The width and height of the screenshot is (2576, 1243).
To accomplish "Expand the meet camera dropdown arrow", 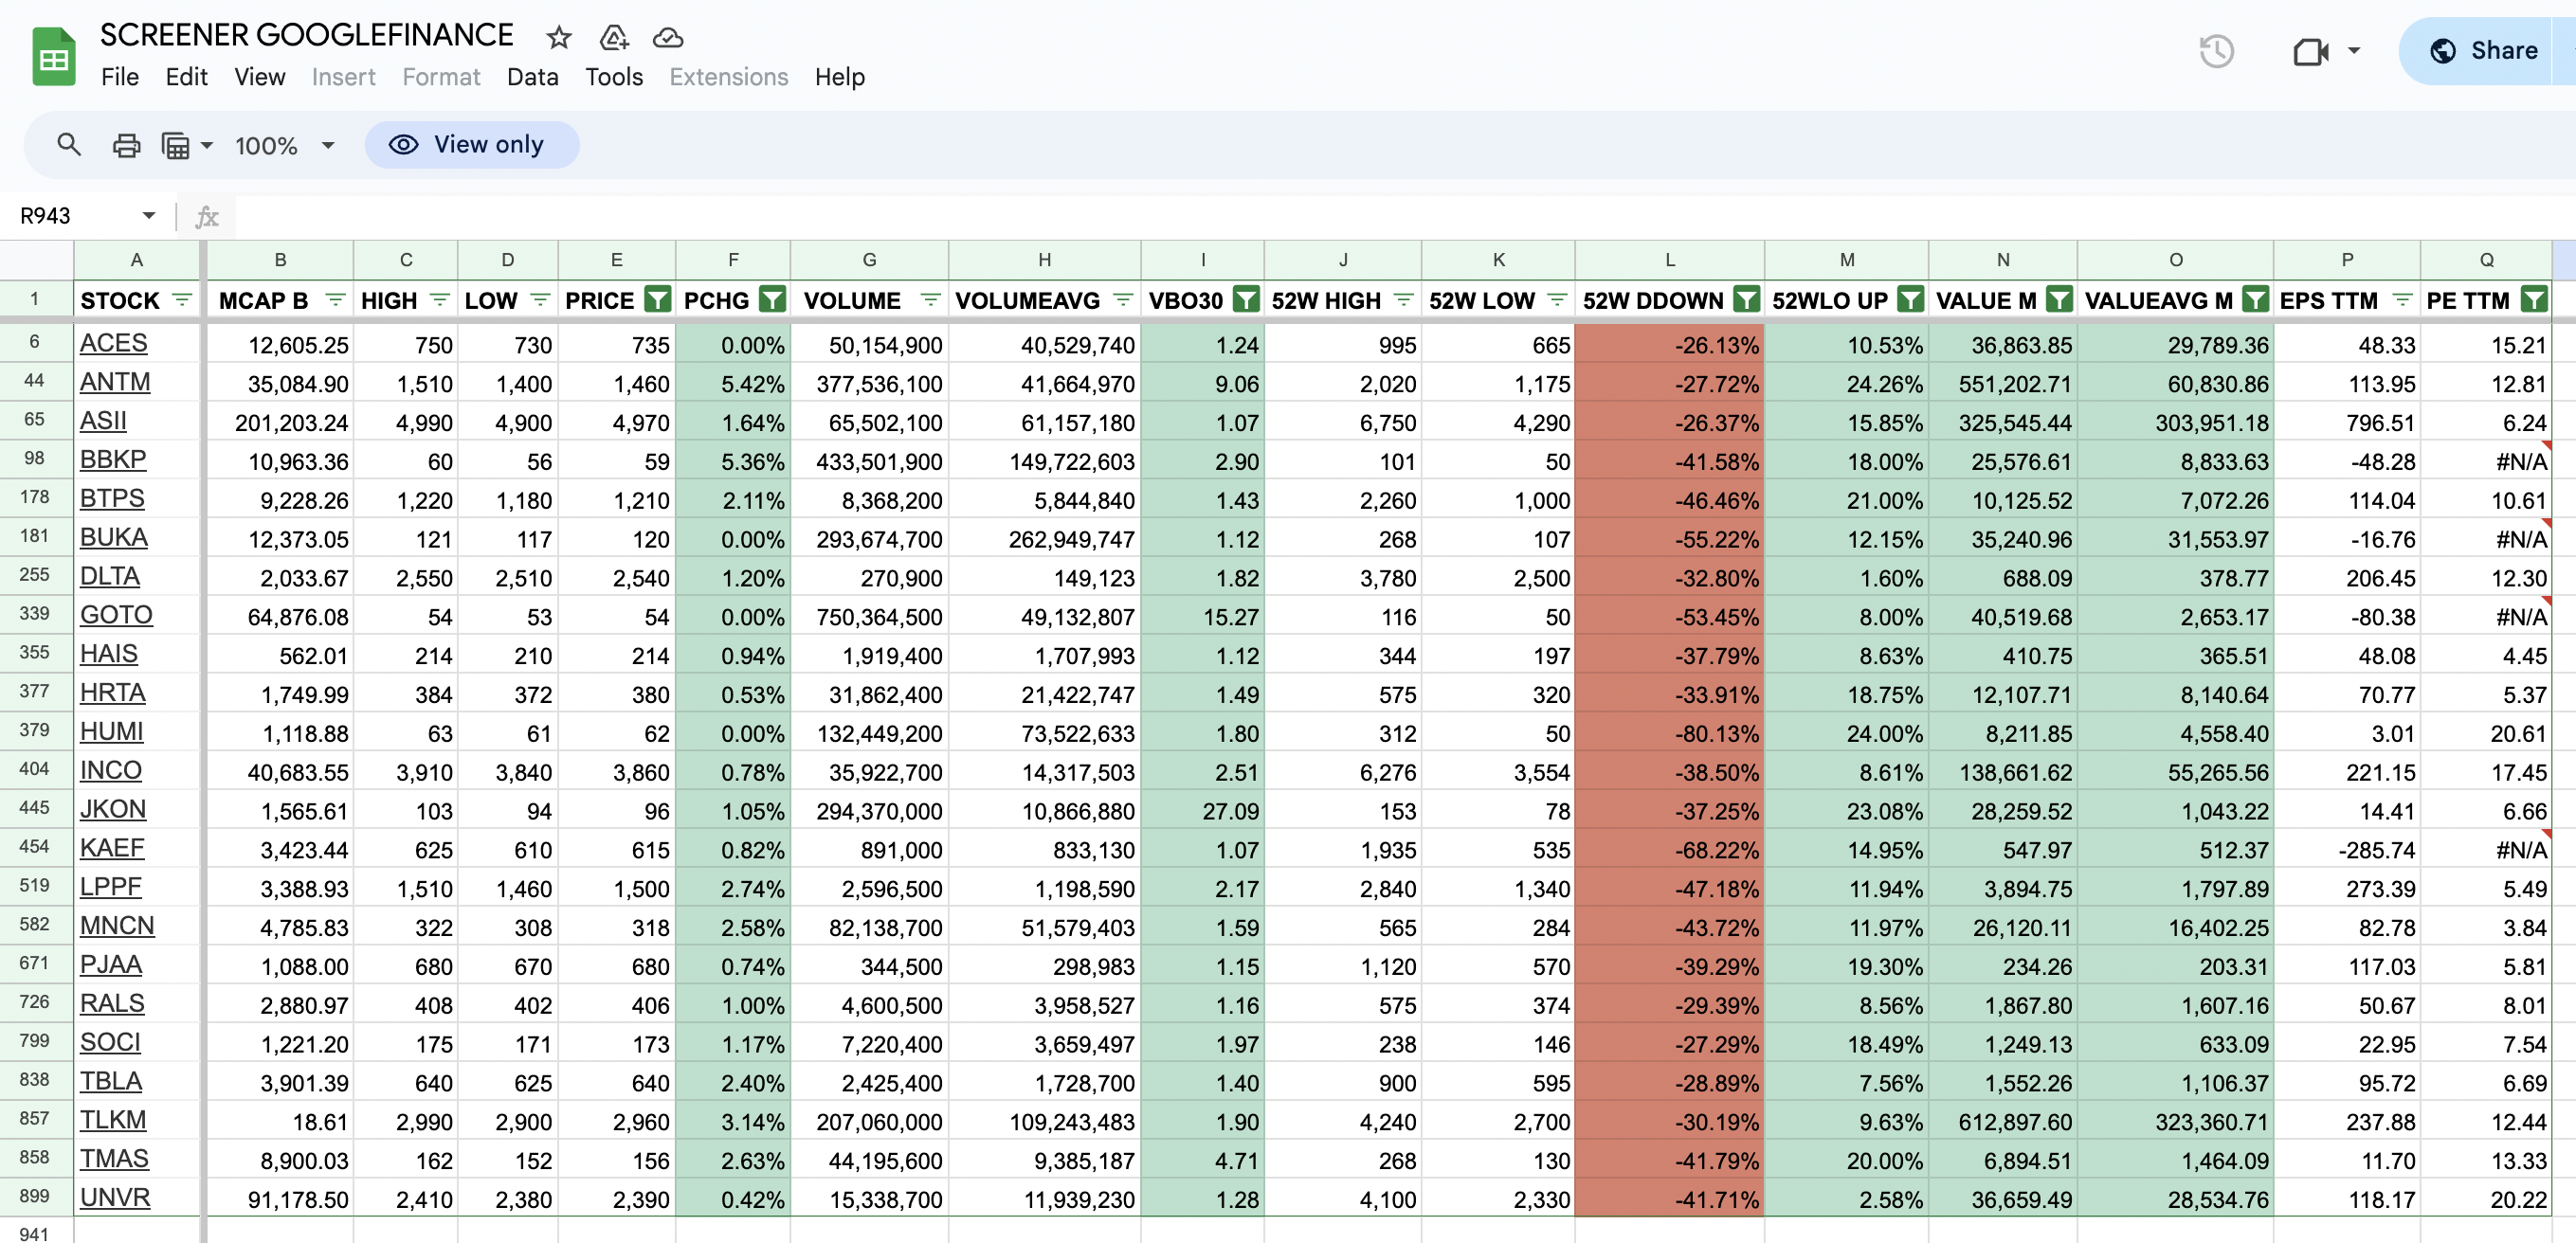I will pos(2354,51).
